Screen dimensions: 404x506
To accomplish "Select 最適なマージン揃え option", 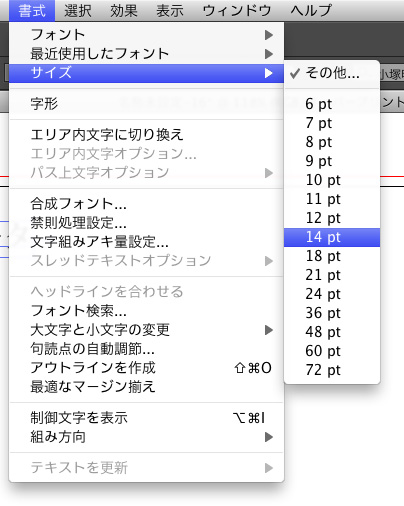I will point(146,387).
